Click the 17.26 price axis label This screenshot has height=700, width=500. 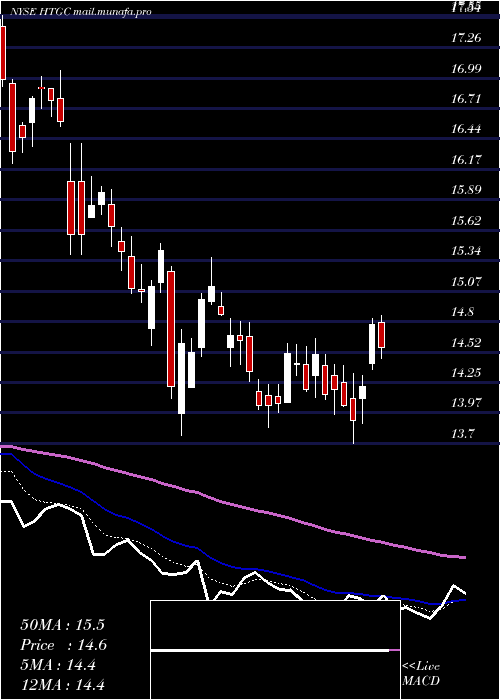pos(466,38)
